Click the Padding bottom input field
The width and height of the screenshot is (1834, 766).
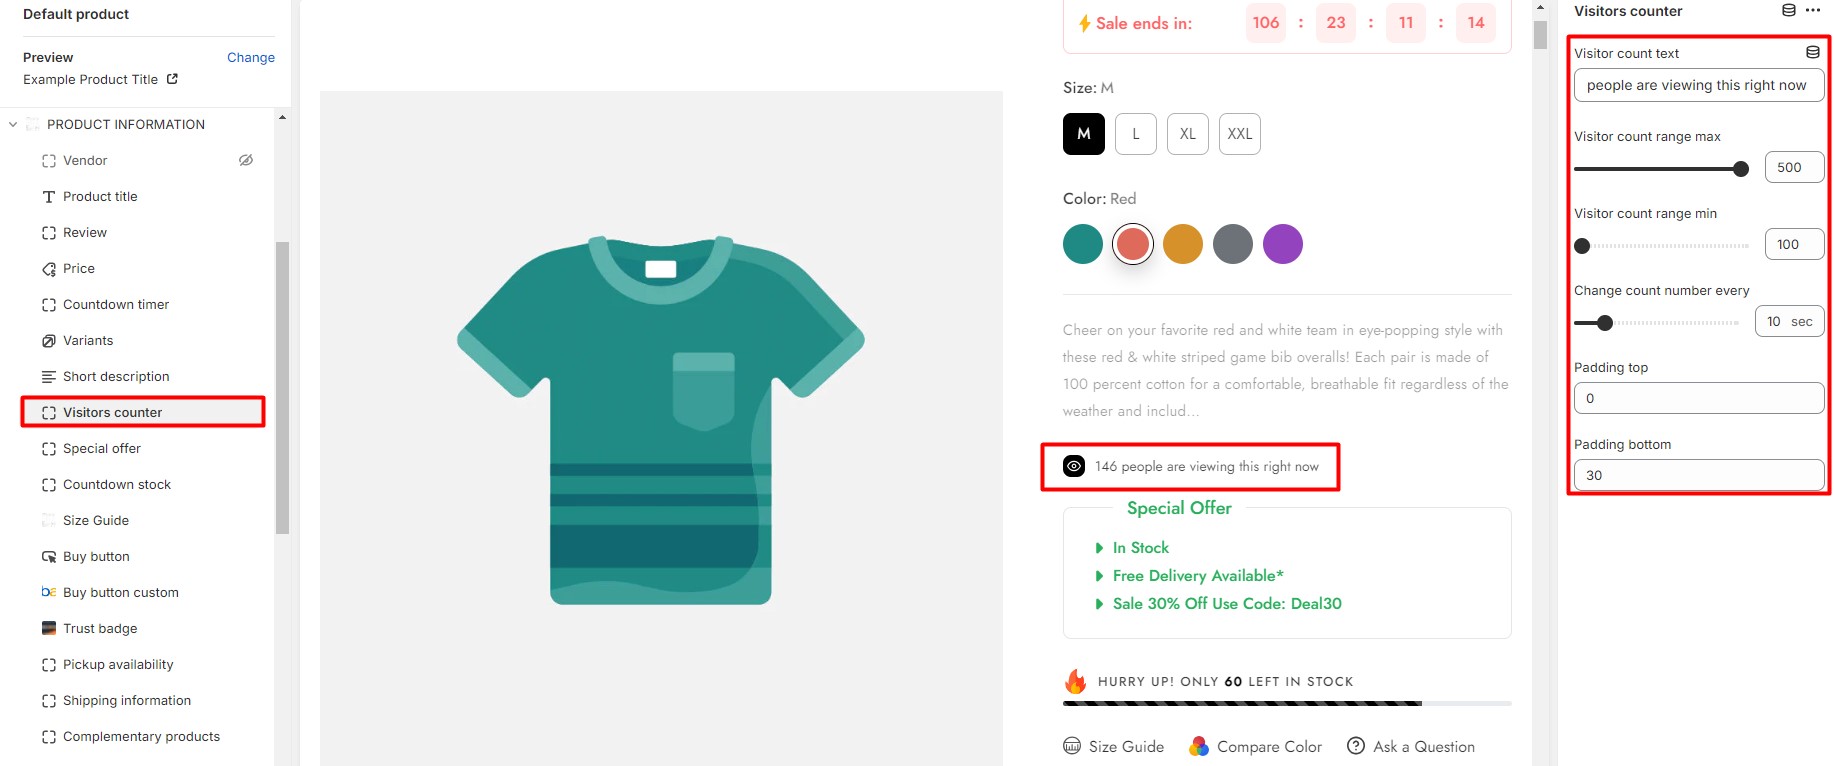click(1699, 475)
